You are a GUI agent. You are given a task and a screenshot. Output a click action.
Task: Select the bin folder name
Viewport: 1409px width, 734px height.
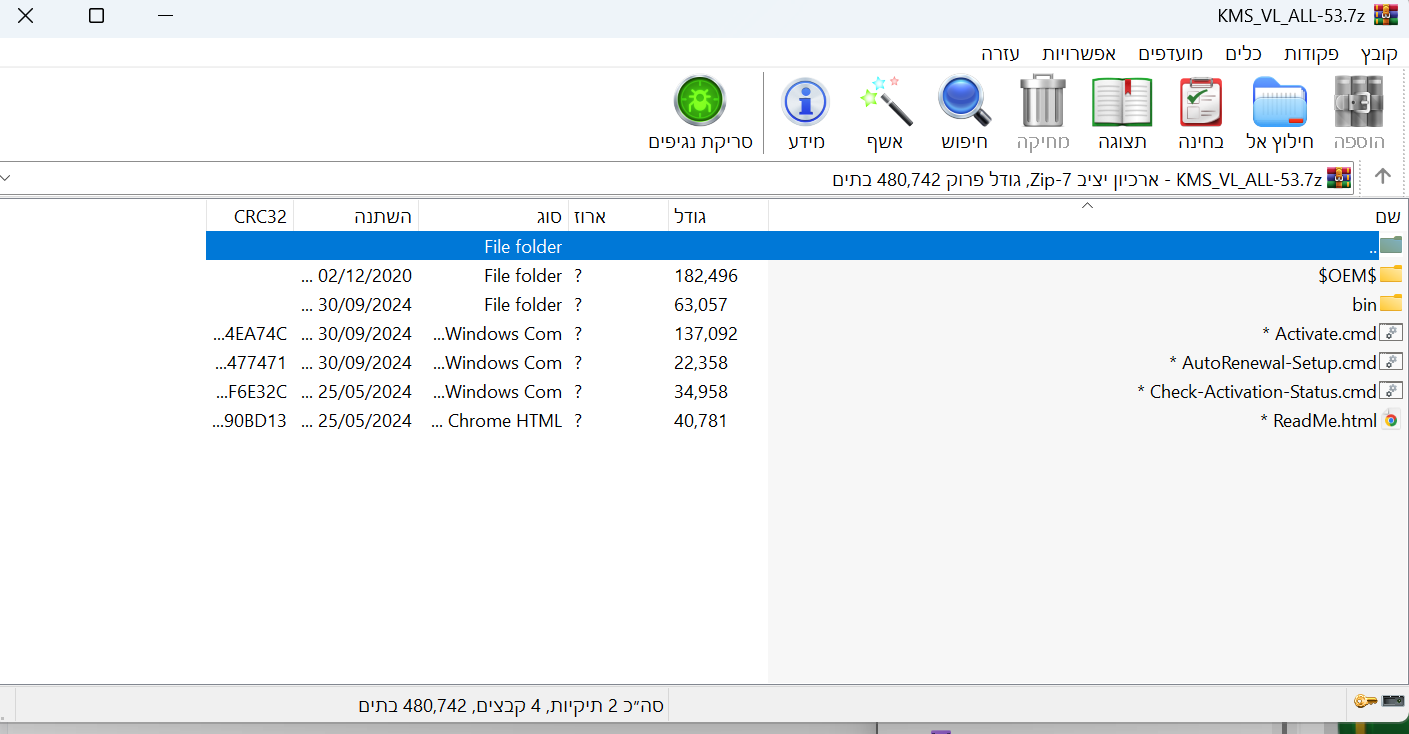click(1365, 305)
